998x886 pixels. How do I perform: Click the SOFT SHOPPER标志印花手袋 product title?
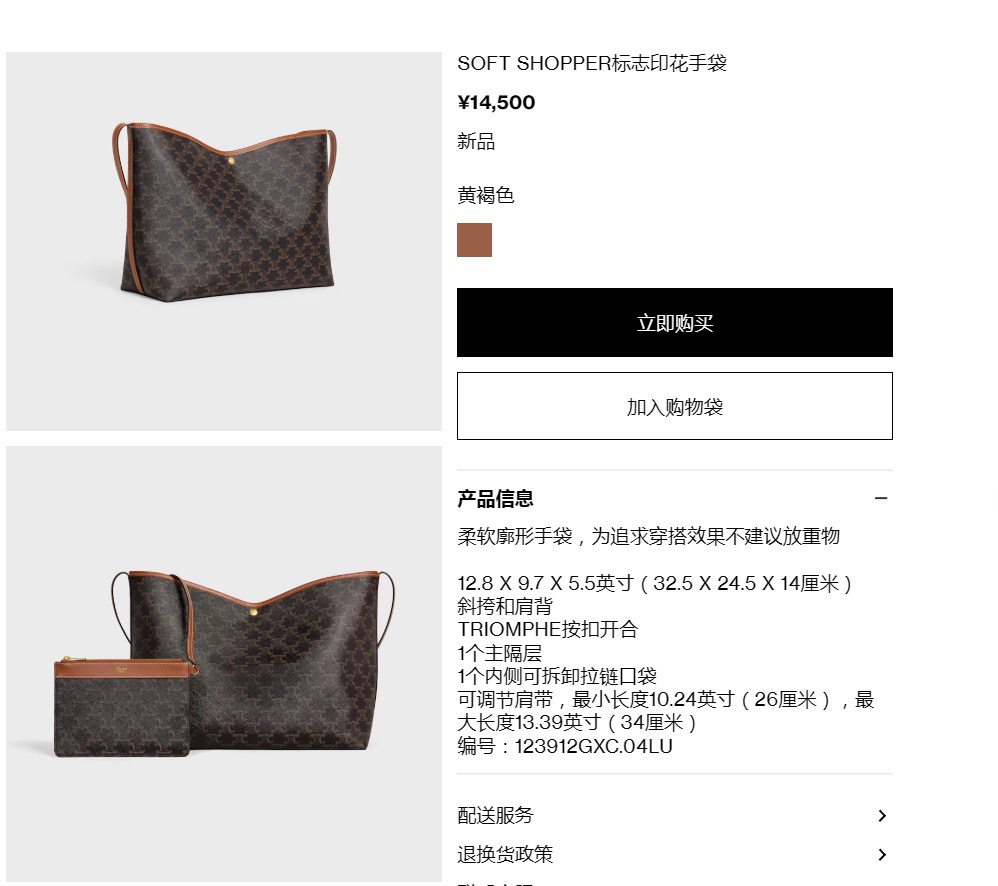[x=592, y=63]
